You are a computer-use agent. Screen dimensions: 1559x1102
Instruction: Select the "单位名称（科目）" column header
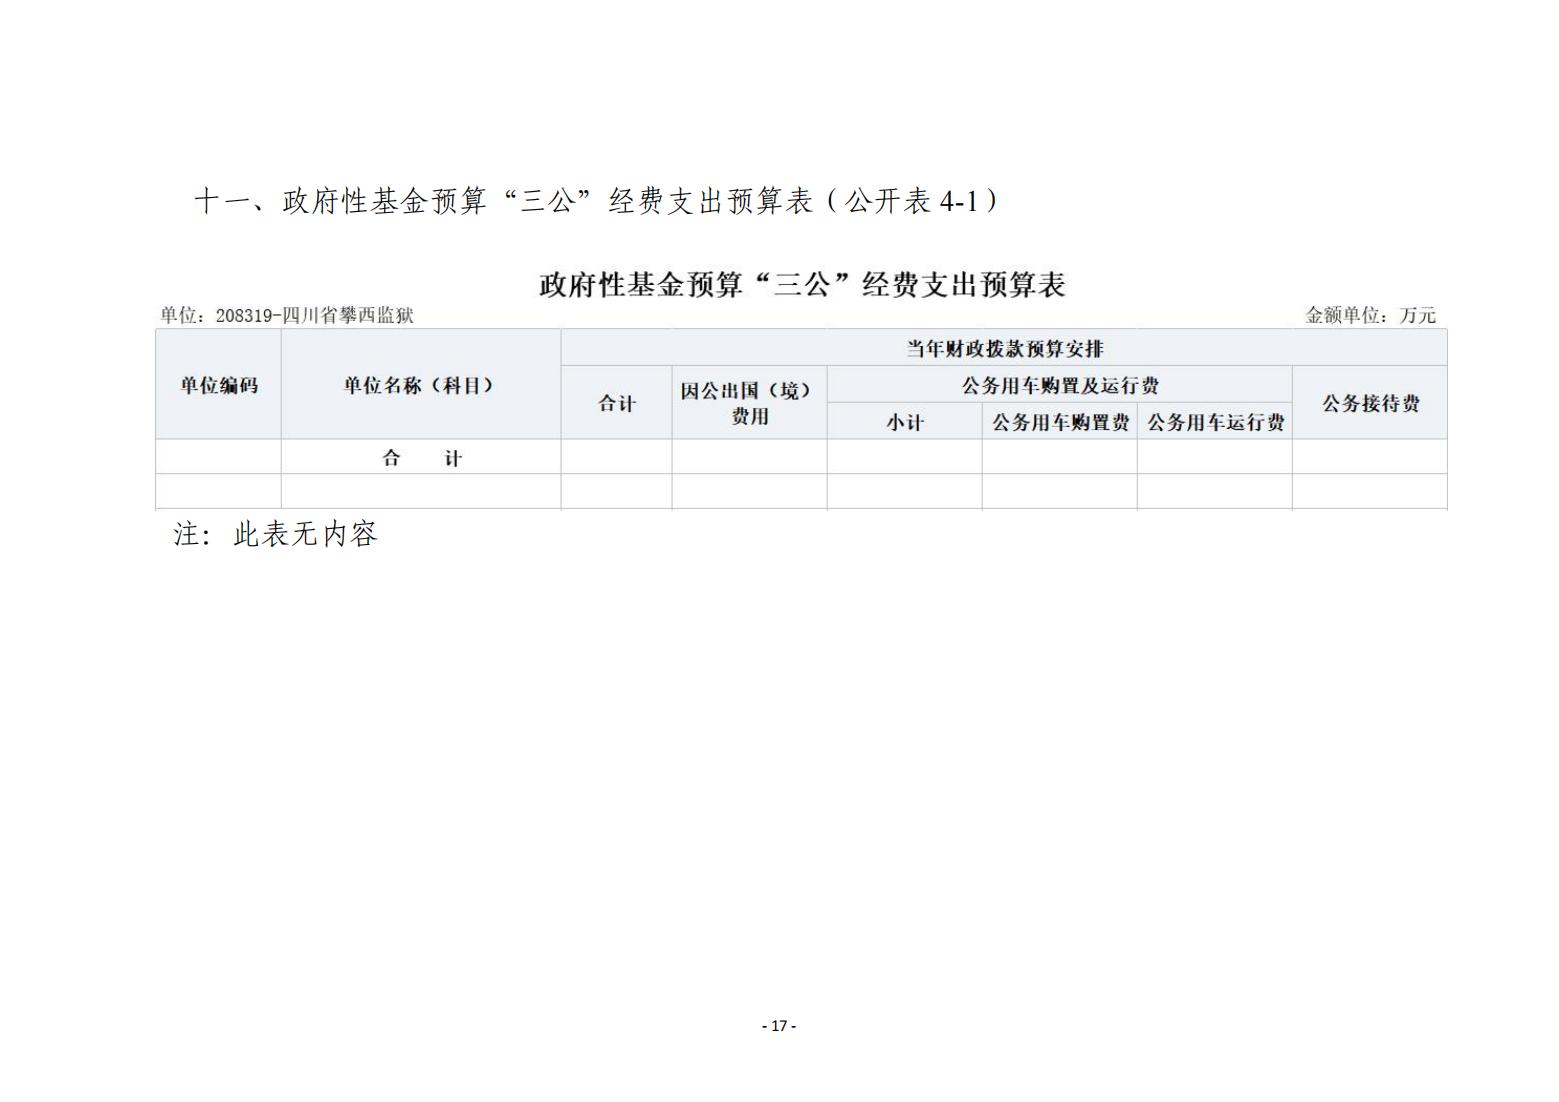pos(420,386)
